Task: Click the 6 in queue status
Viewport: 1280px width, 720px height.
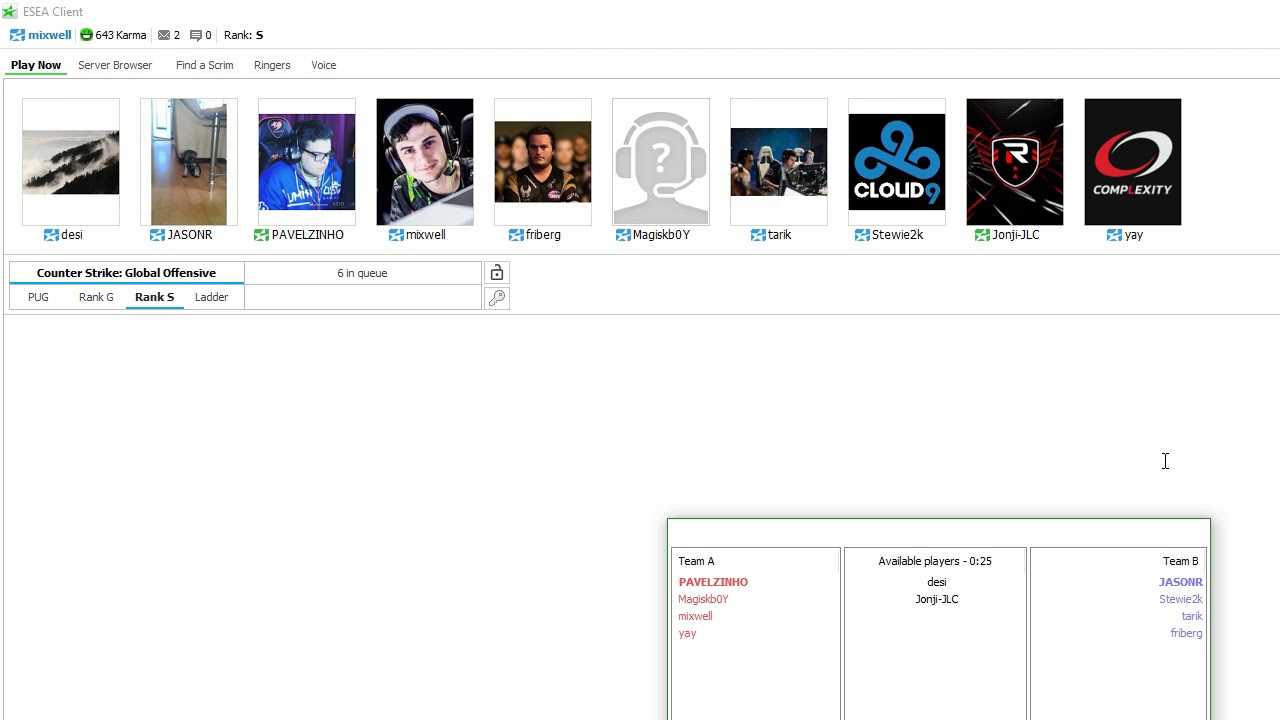Action: (362, 273)
